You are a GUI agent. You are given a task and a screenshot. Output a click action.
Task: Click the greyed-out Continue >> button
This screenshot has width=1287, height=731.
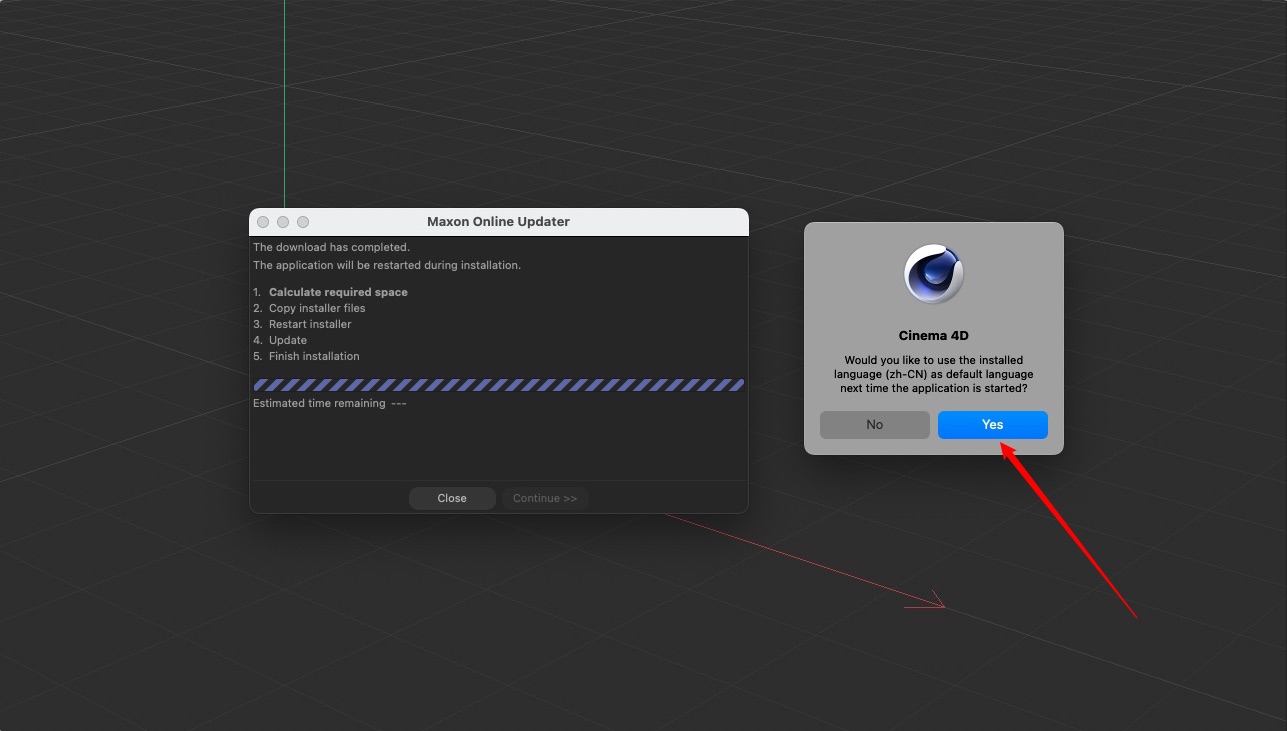545,498
